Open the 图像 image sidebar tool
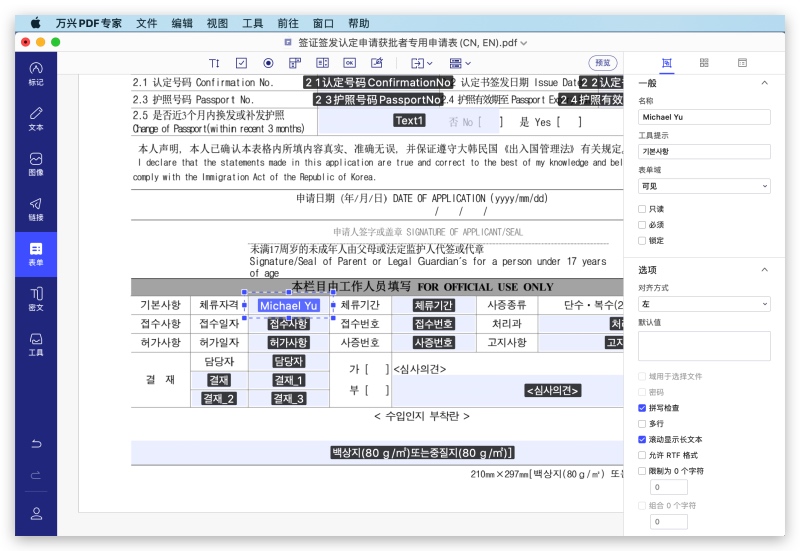Viewport: 800px width, 551px height. (36, 163)
